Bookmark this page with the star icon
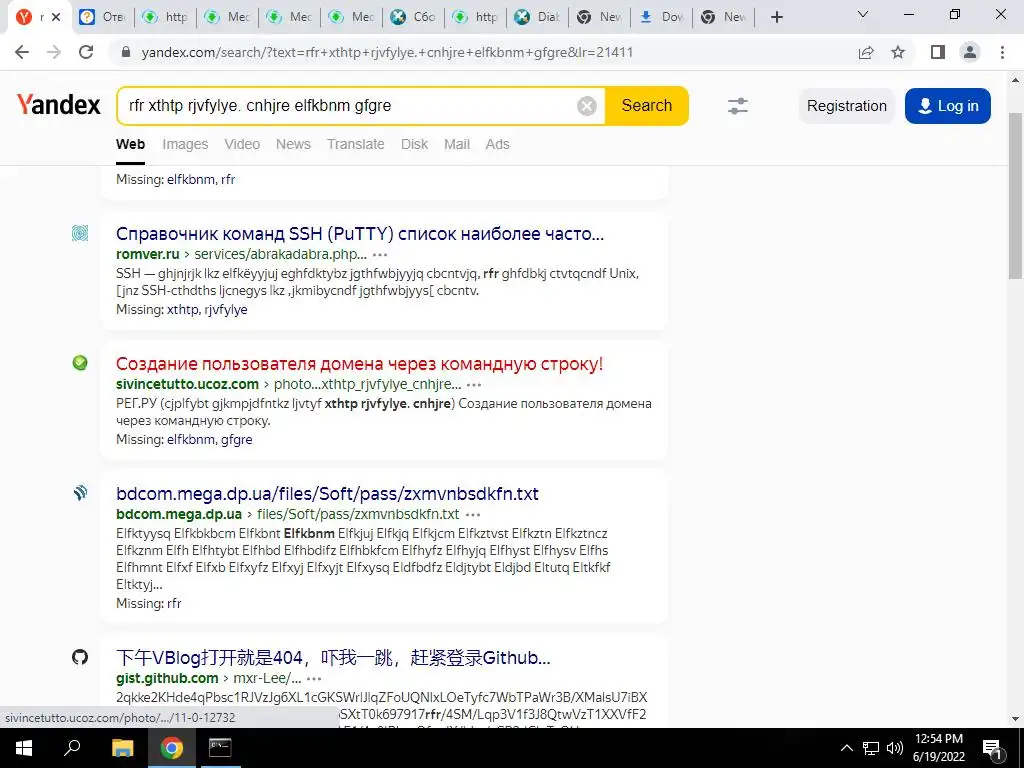1024x768 pixels. pyautogui.click(x=898, y=52)
